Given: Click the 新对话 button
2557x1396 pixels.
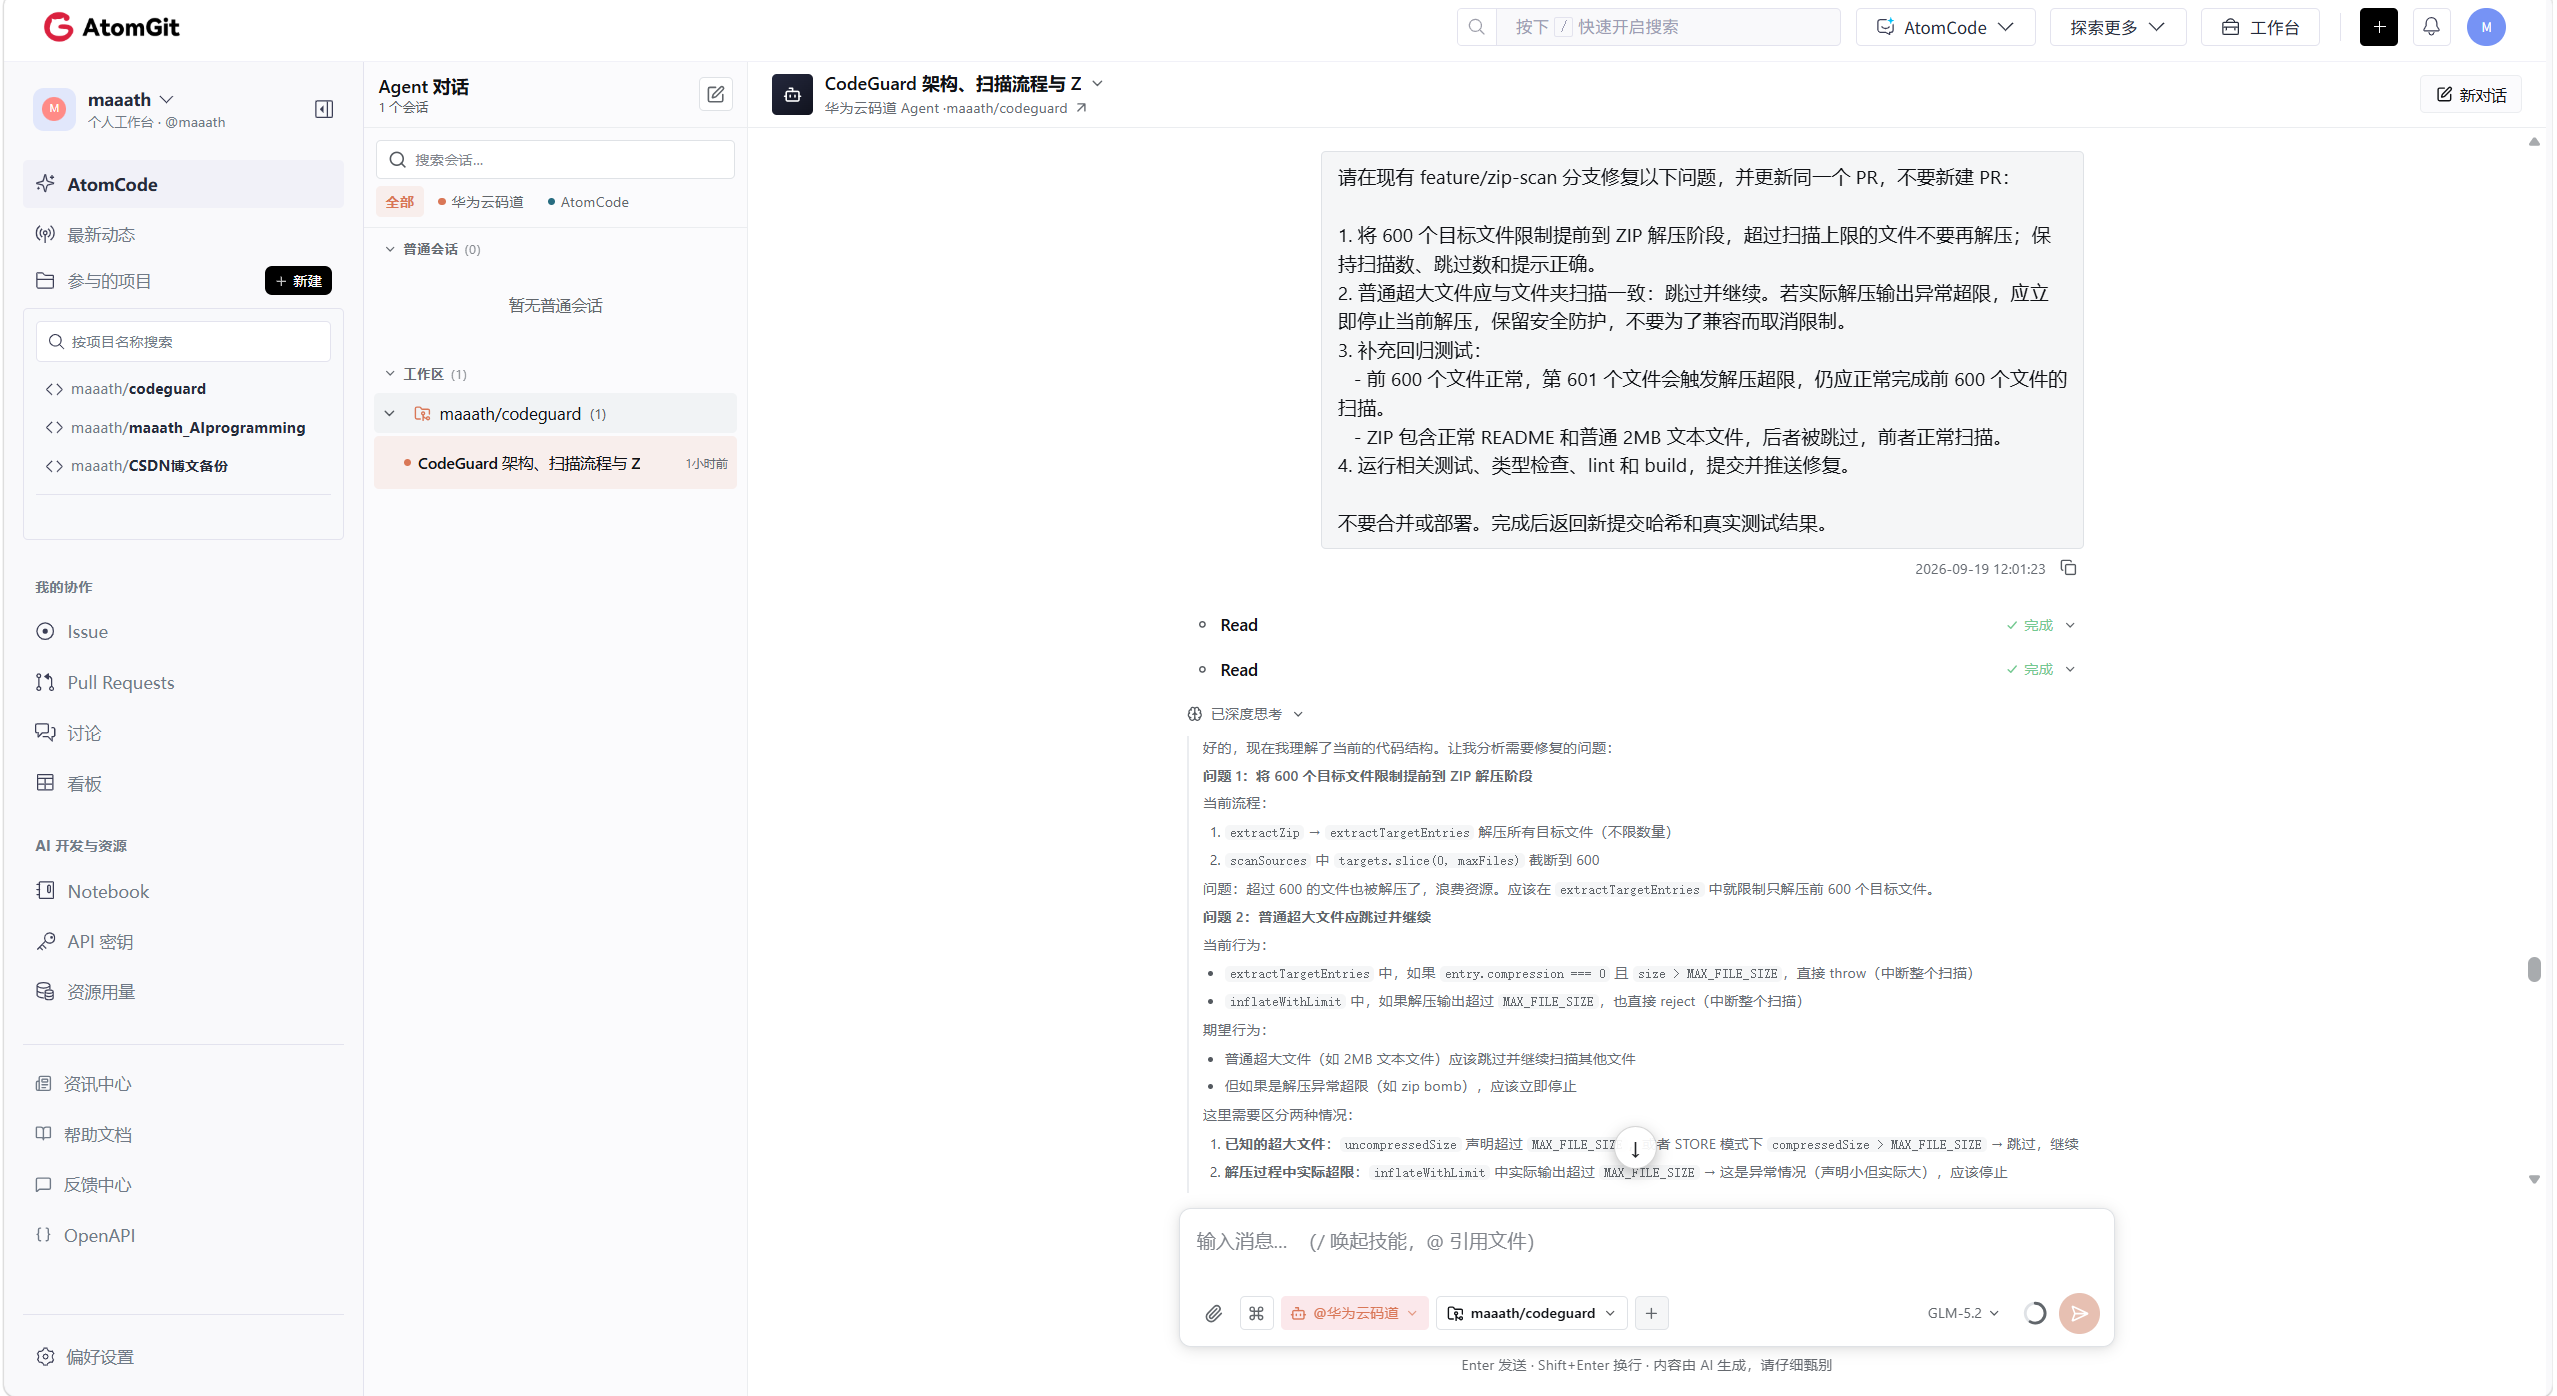Looking at the screenshot, I should [2470, 95].
